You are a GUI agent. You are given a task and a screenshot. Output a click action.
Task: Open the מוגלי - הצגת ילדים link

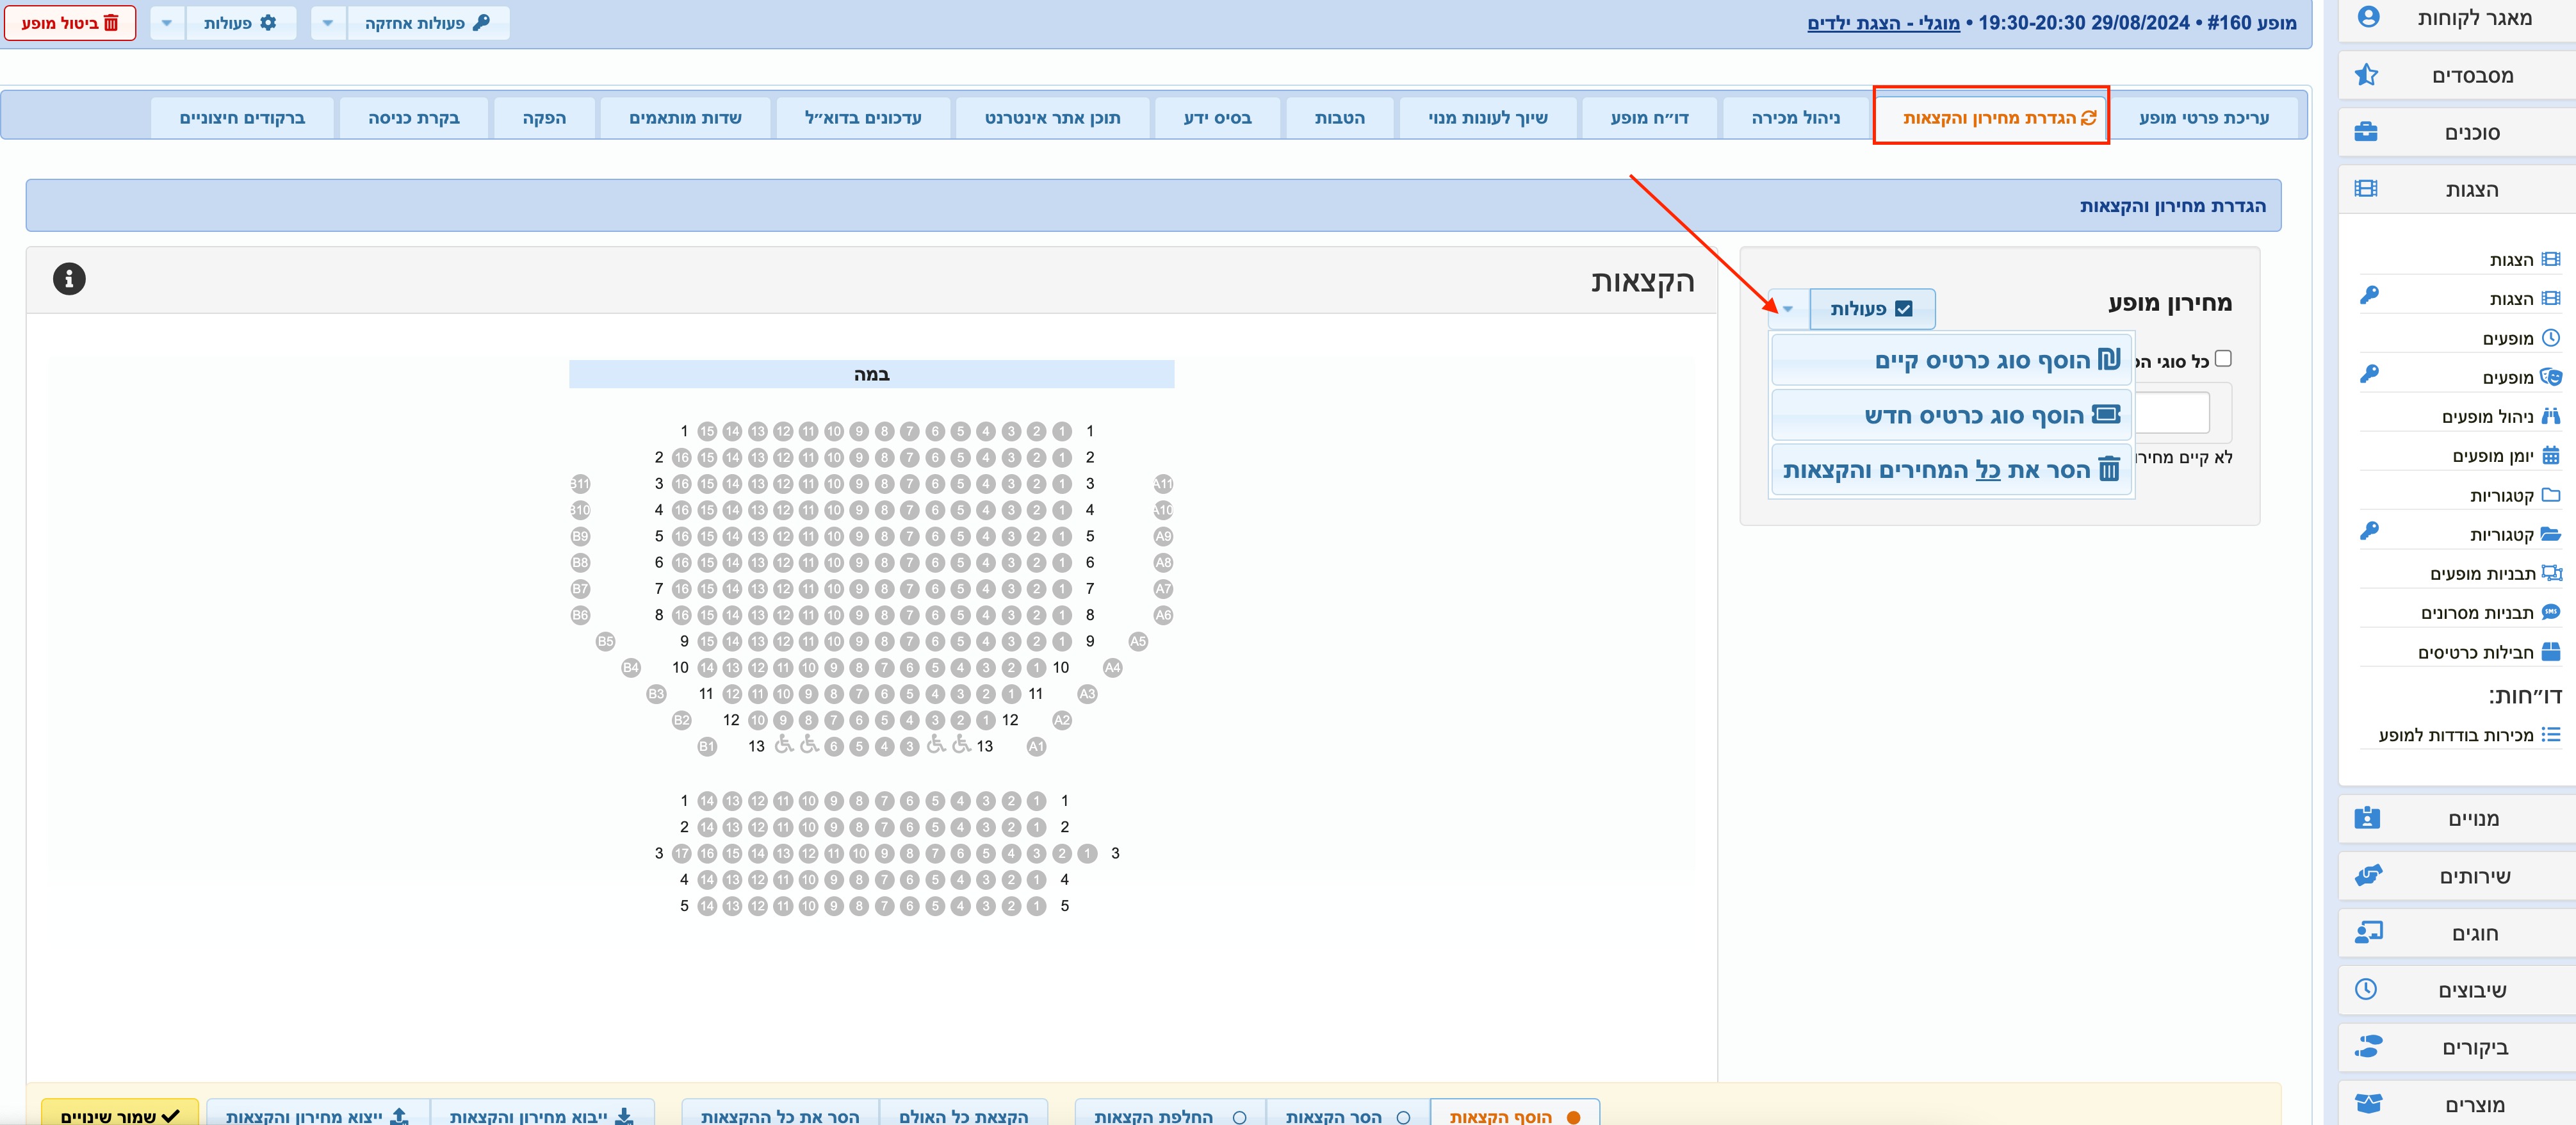pyautogui.click(x=1883, y=23)
